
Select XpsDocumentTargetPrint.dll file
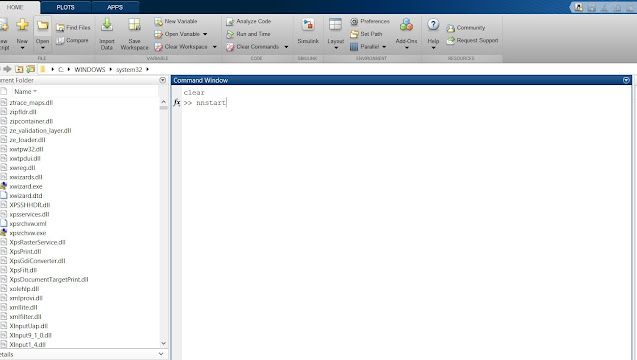click(49, 280)
